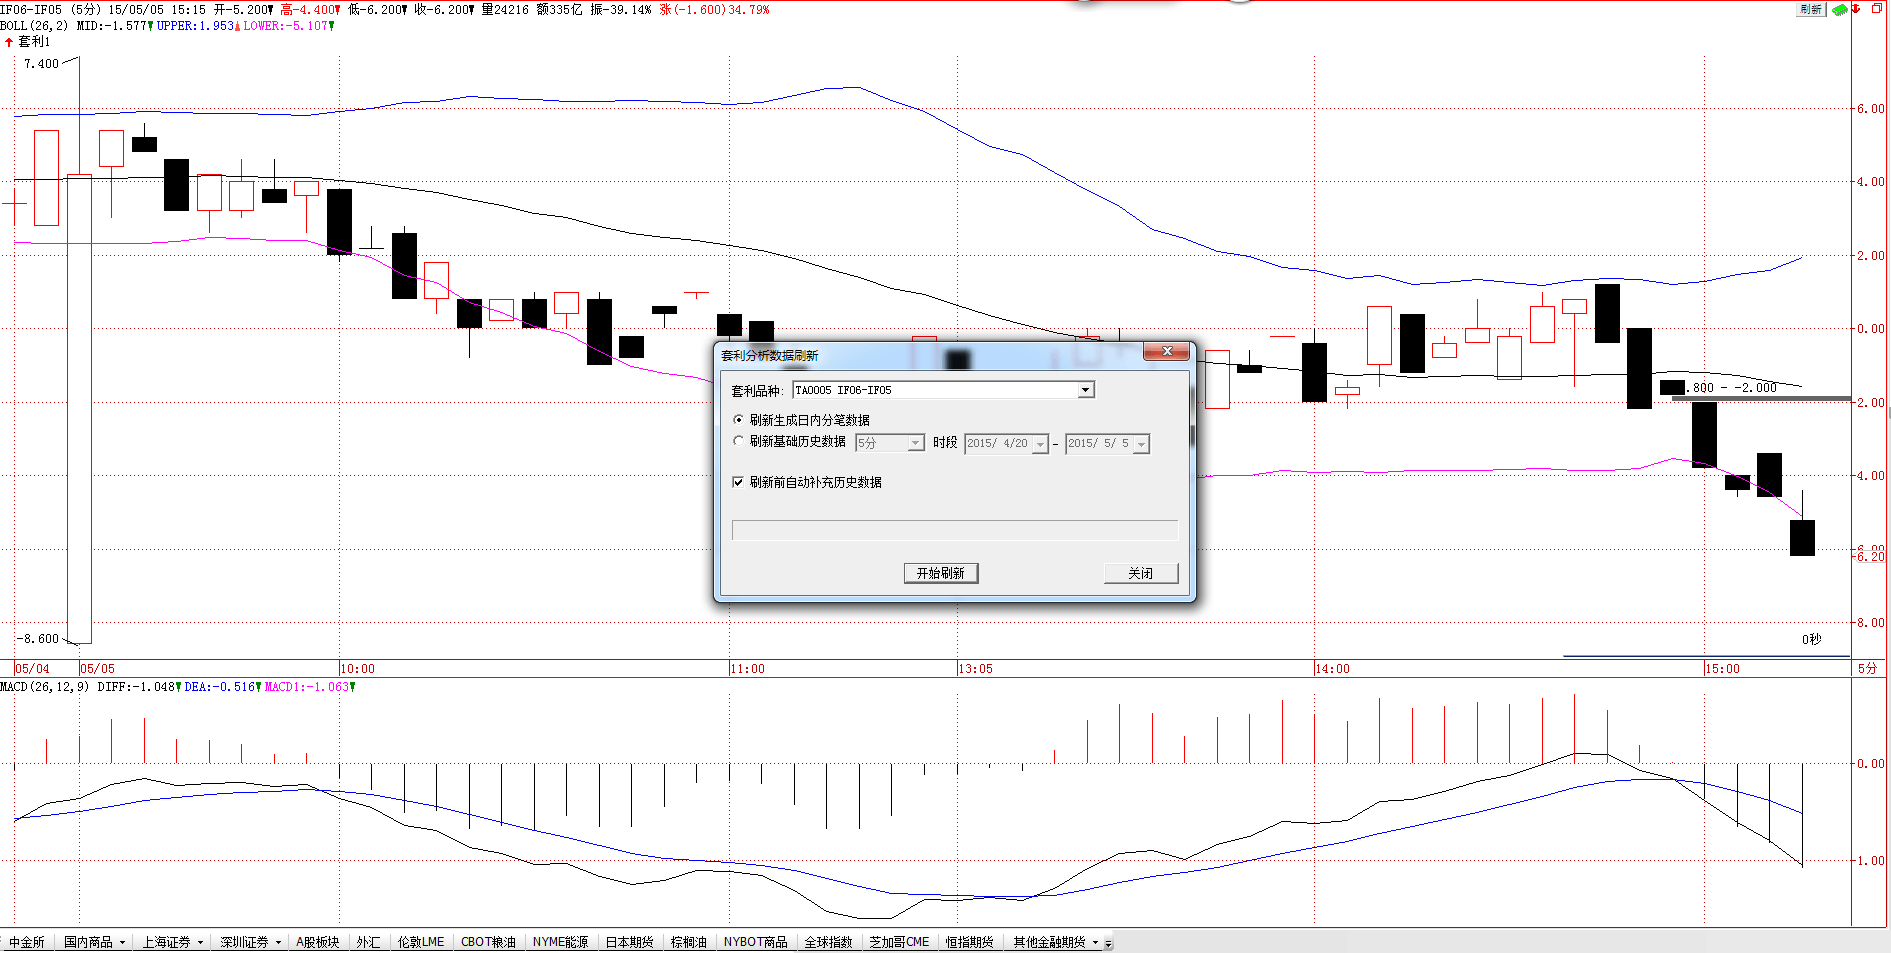Expand the 国内商品 tab dropdown arrow

tap(122, 942)
